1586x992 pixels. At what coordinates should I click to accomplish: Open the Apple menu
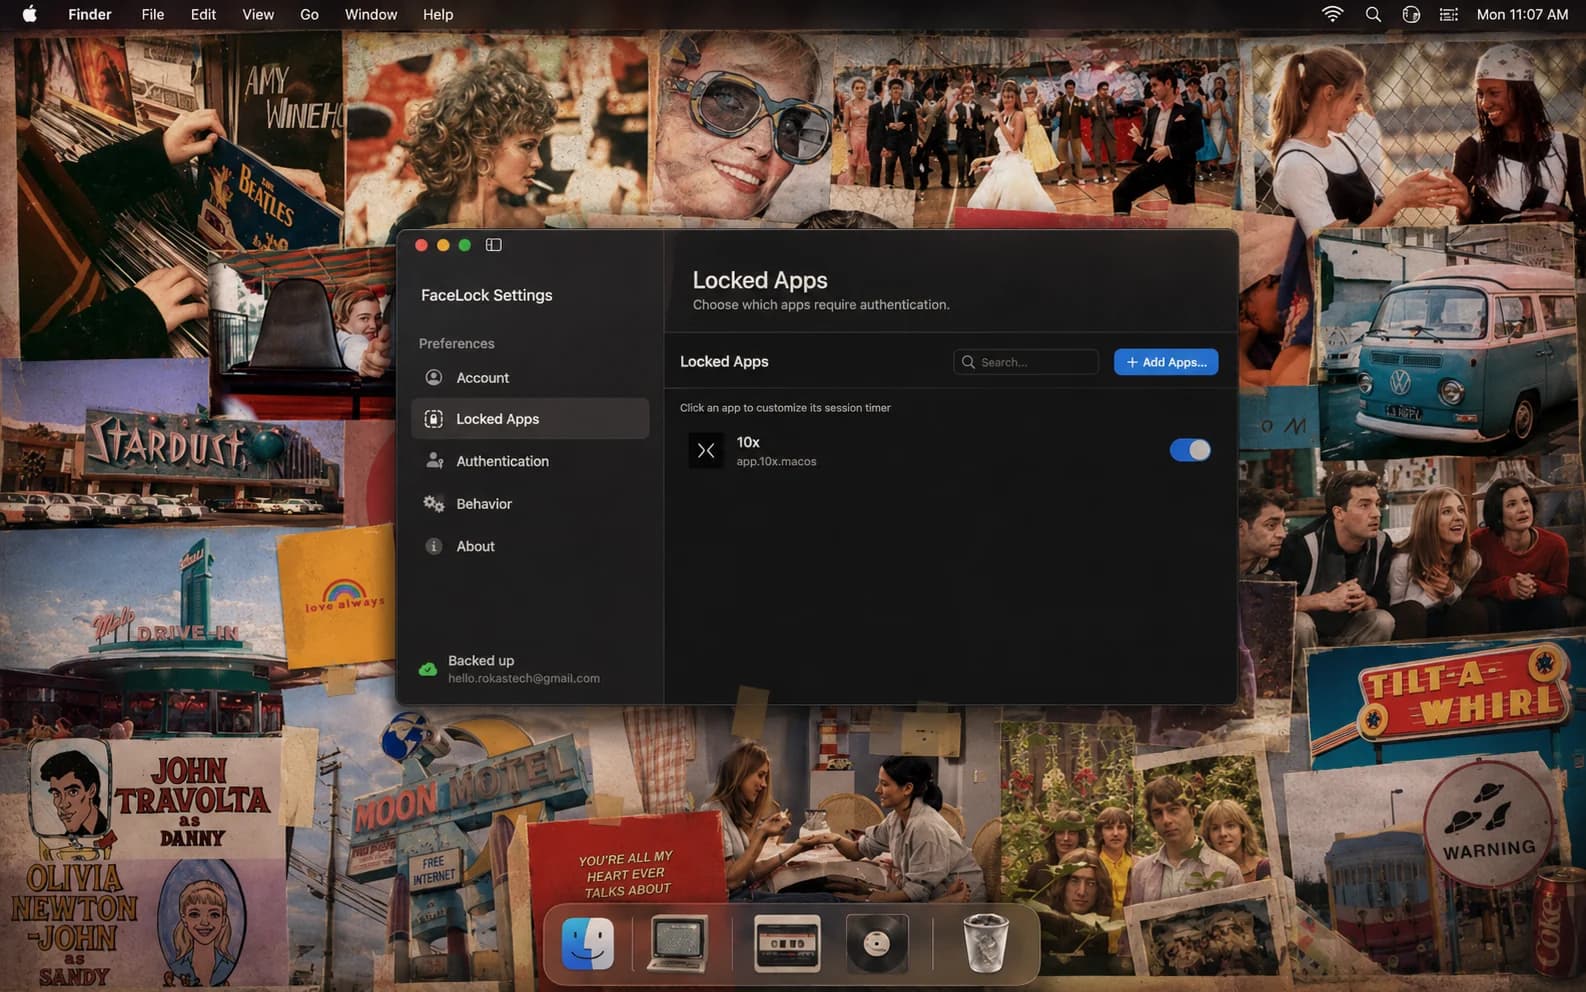tap(29, 14)
